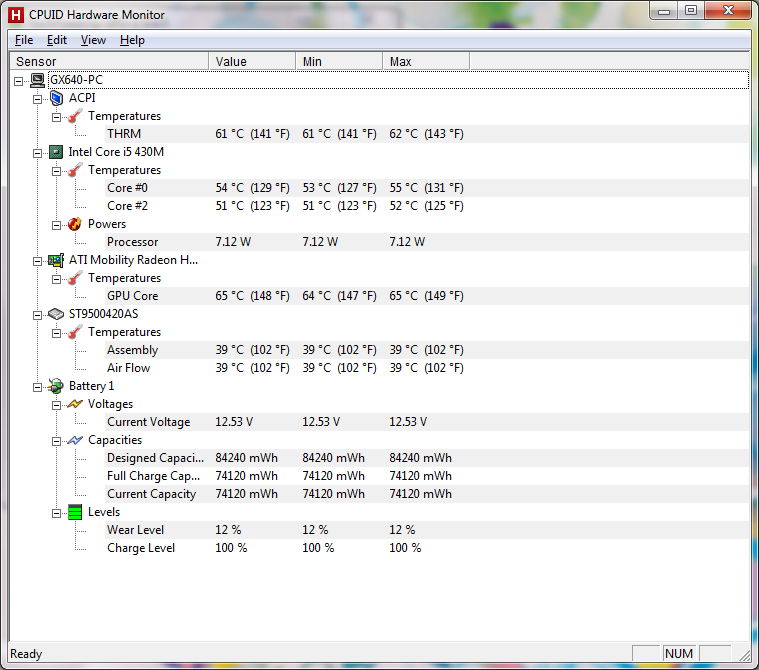Collapse the ATI Mobility Radeon node
Image resolution: width=759 pixels, height=670 pixels.
click(x=37, y=261)
